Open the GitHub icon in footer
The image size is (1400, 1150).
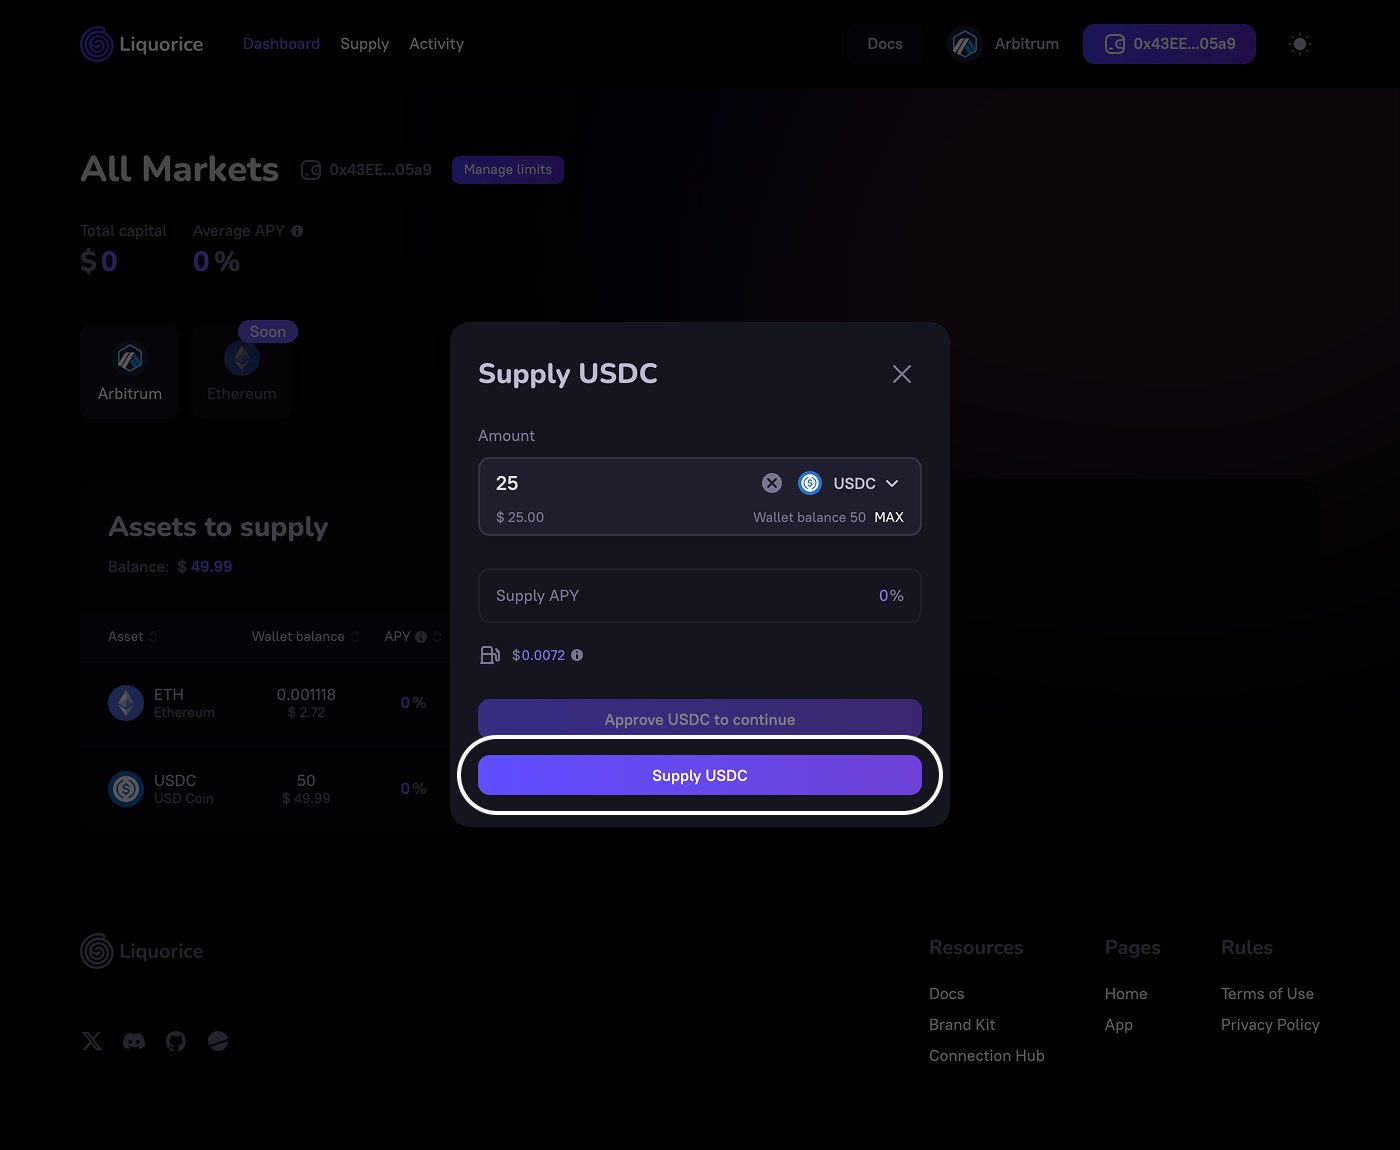pos(176,1041)
